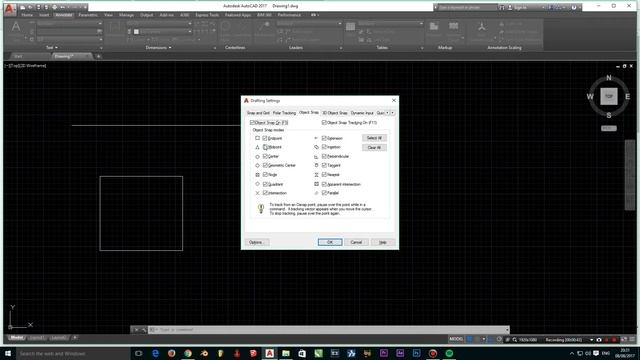640x360 pixels.
Task: Toggle the Endpoint snap checkbox
Action: point(265,138)
